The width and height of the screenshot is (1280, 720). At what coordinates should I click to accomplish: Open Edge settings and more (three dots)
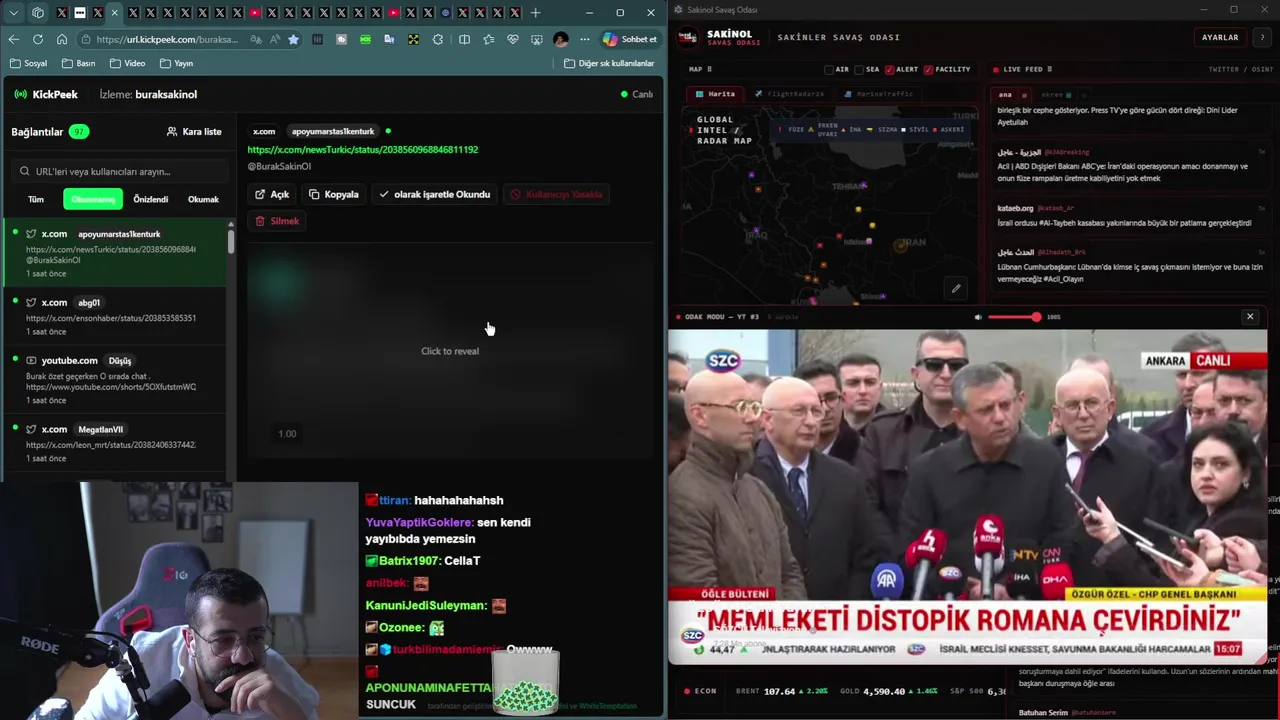click(585, 39)
